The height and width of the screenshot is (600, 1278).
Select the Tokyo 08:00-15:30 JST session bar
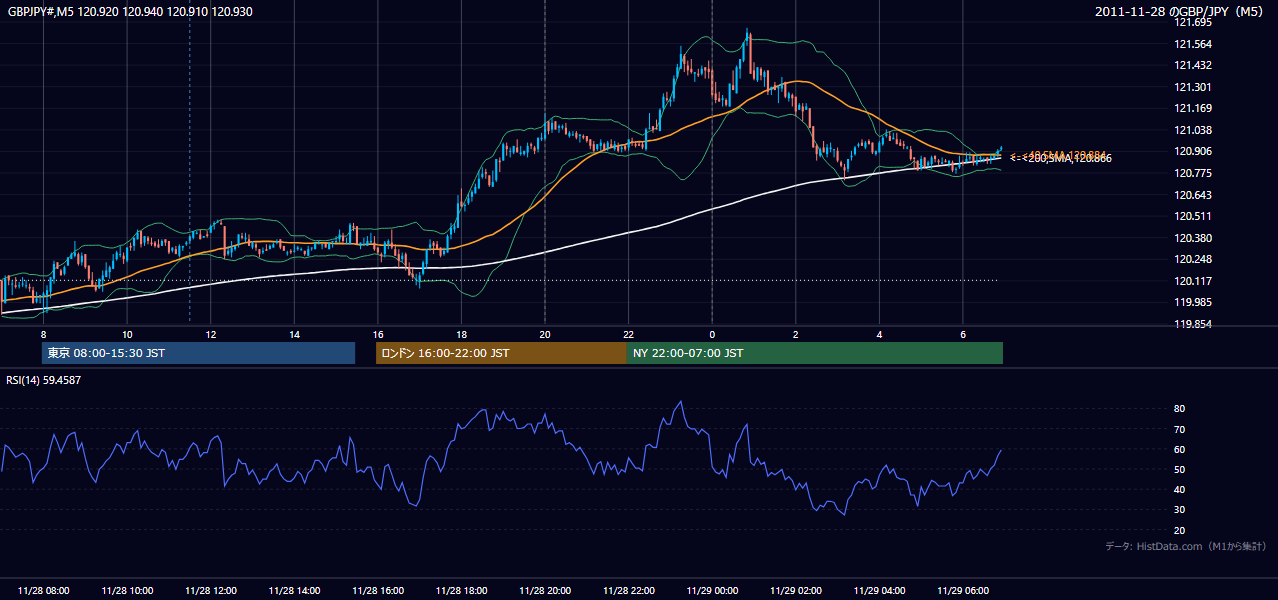(x=198, y=353)
